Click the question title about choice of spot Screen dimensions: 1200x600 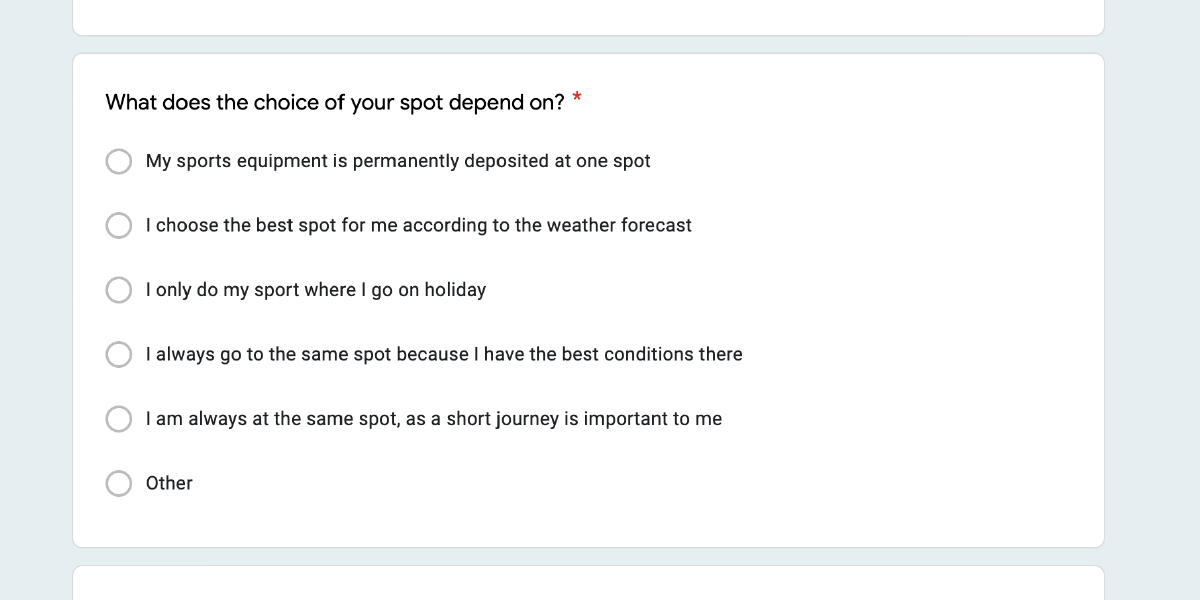(335, 102)
